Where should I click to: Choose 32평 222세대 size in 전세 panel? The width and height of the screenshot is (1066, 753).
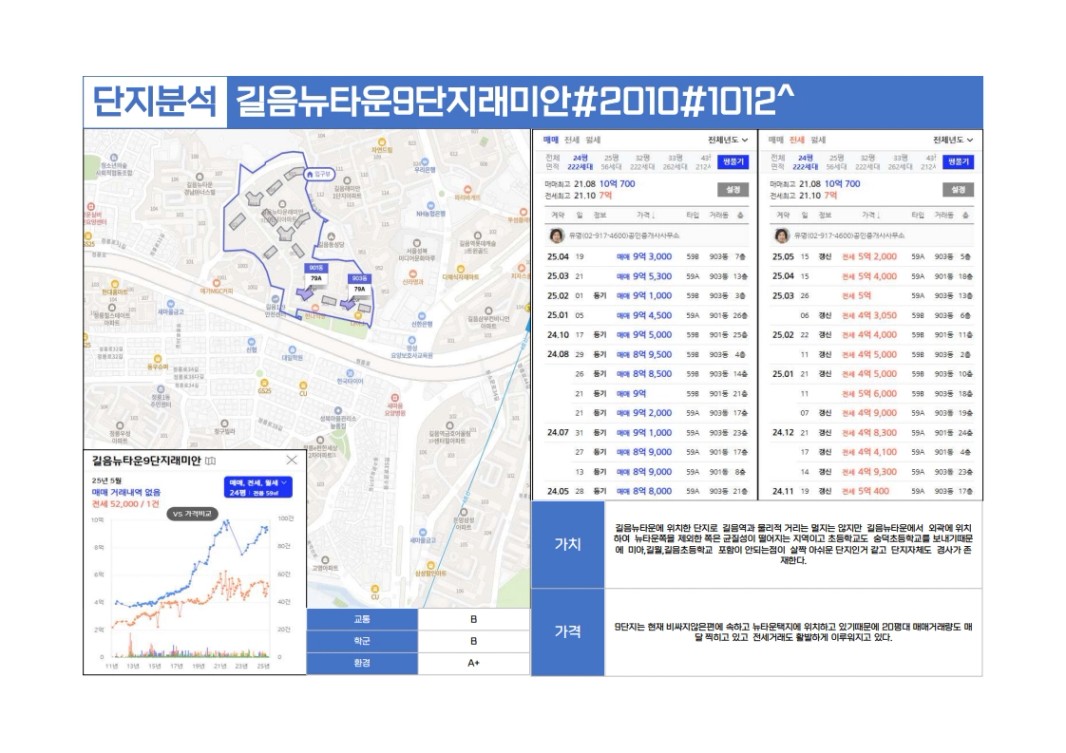pyautogui.click(x=867, y=162)
